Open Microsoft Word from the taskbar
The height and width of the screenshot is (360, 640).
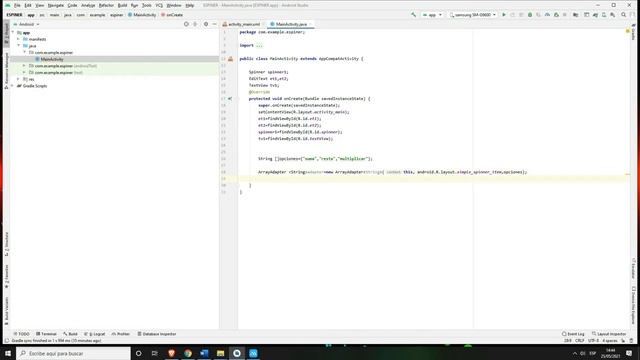pos(204,353)
